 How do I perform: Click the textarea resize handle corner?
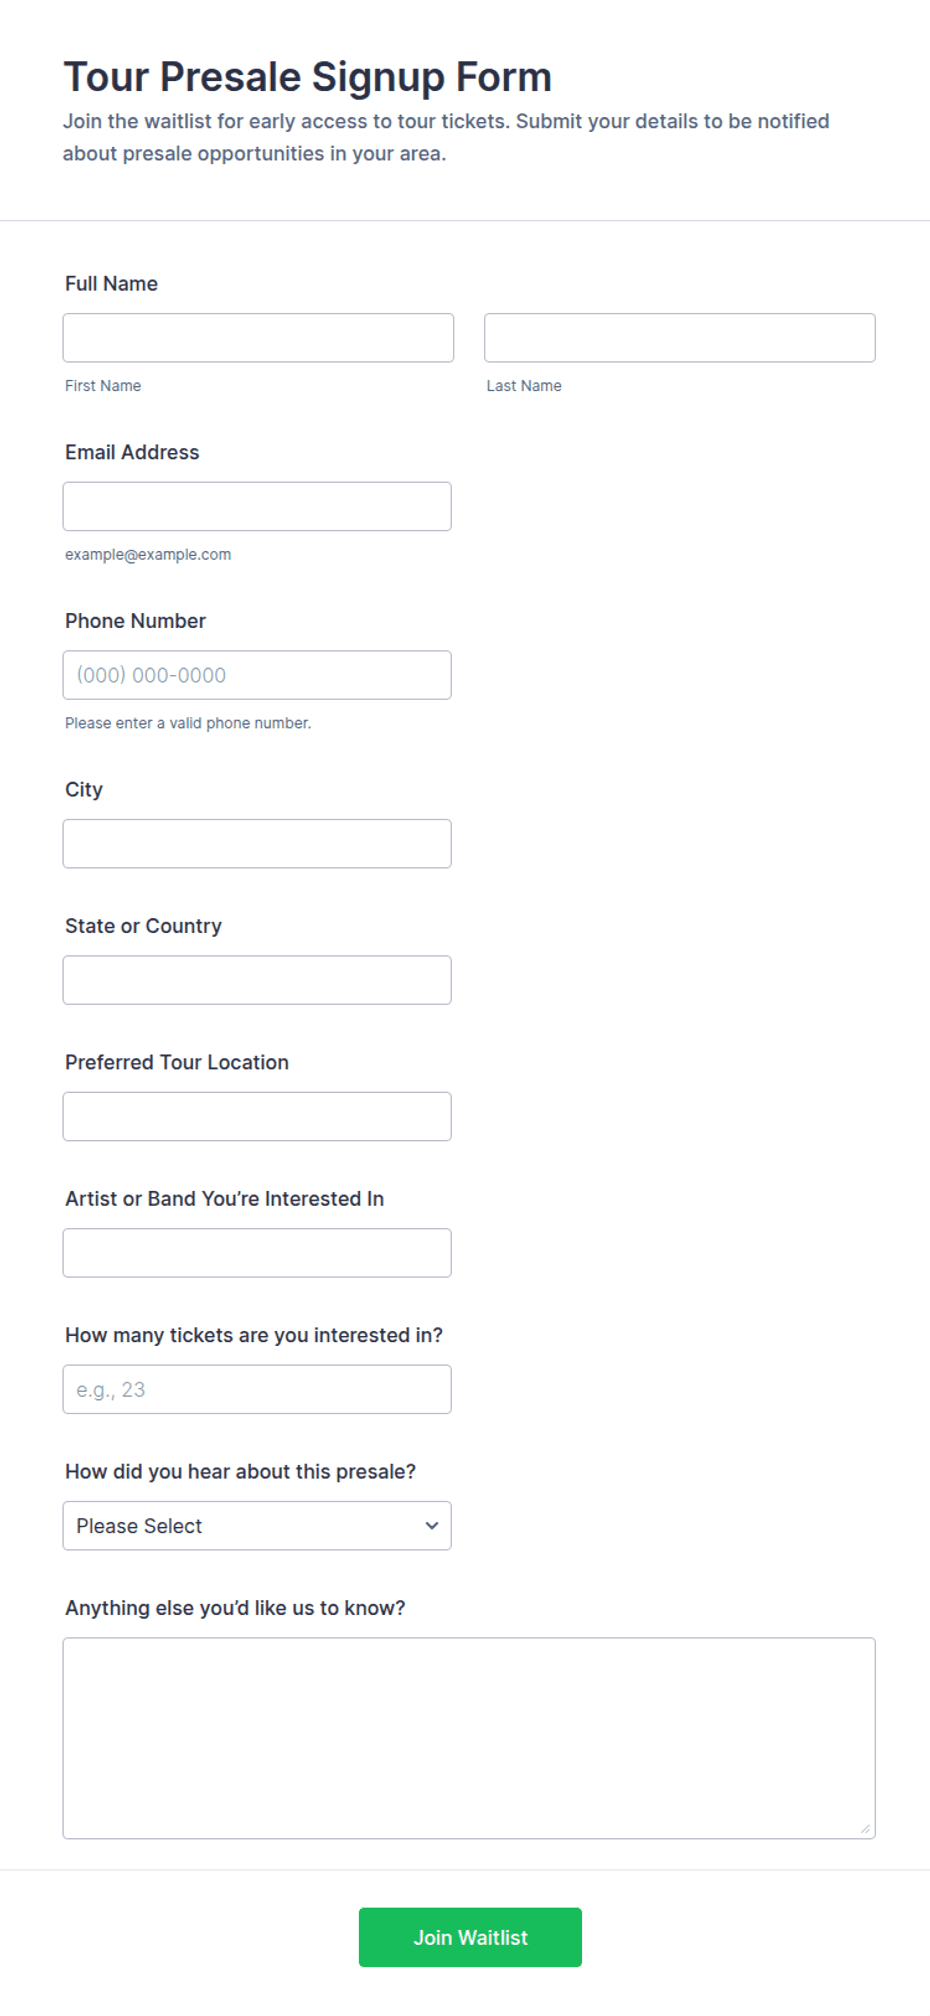pyautogui.click(x=865, y=1829)
